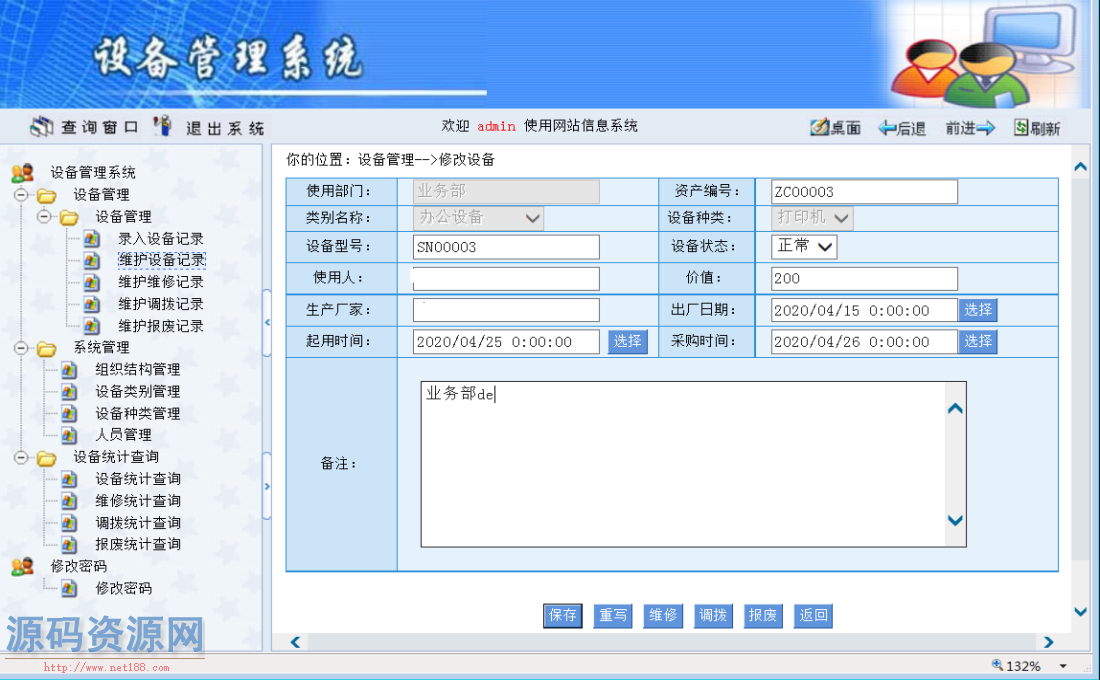Open the http://www.net188.com link

coord(107,667)
